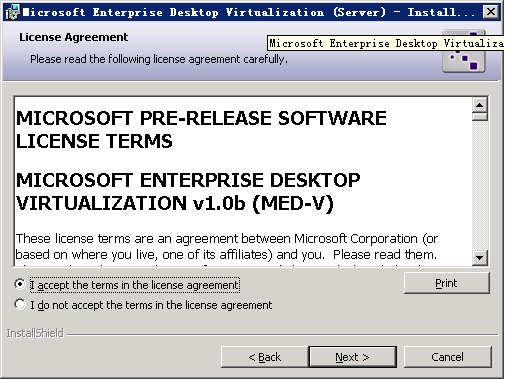Click the installer icon in title bar
The width and height of the screenshot is (506, 380).
click(x=13, y=12)
